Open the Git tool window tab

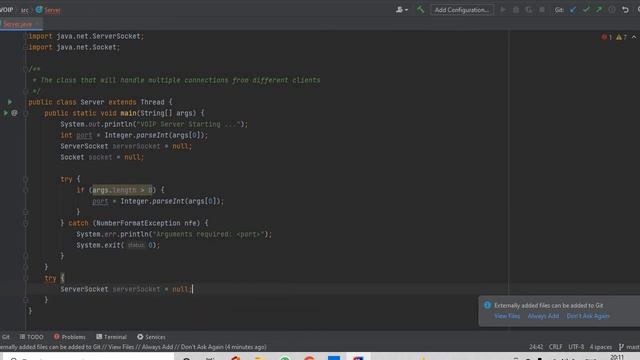pos(6,337)
